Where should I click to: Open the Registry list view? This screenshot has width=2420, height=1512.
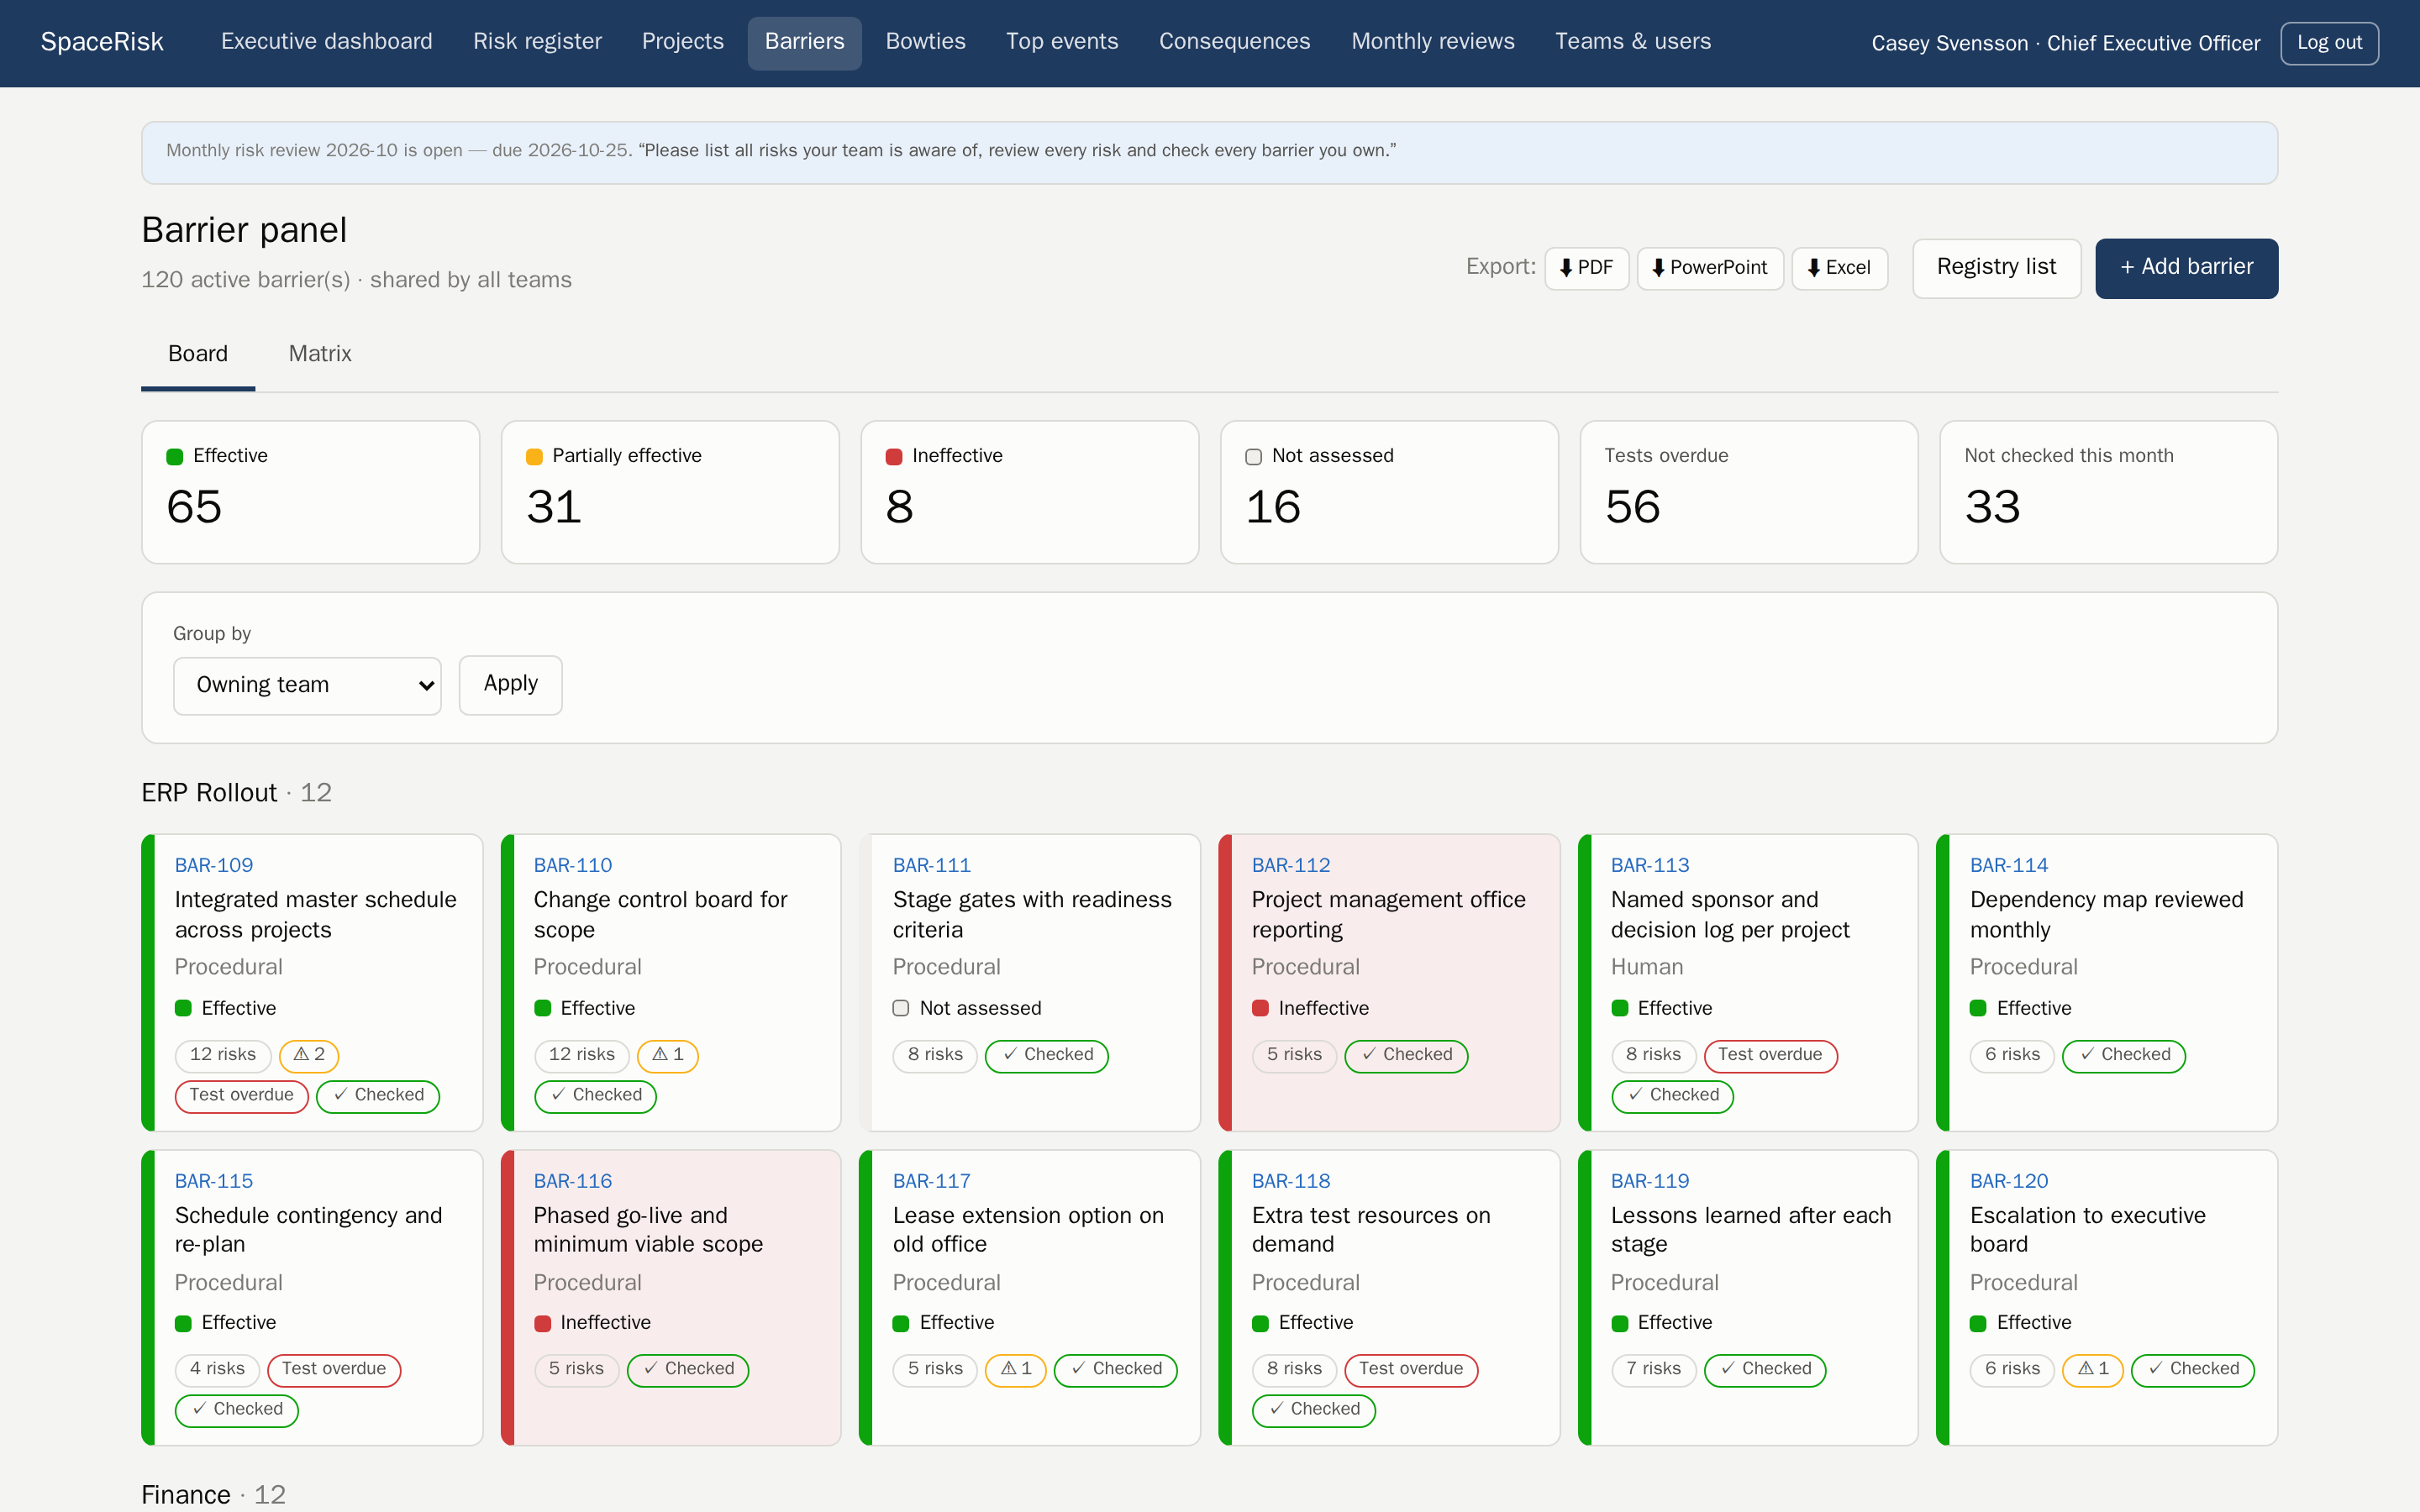(1996, 268)
